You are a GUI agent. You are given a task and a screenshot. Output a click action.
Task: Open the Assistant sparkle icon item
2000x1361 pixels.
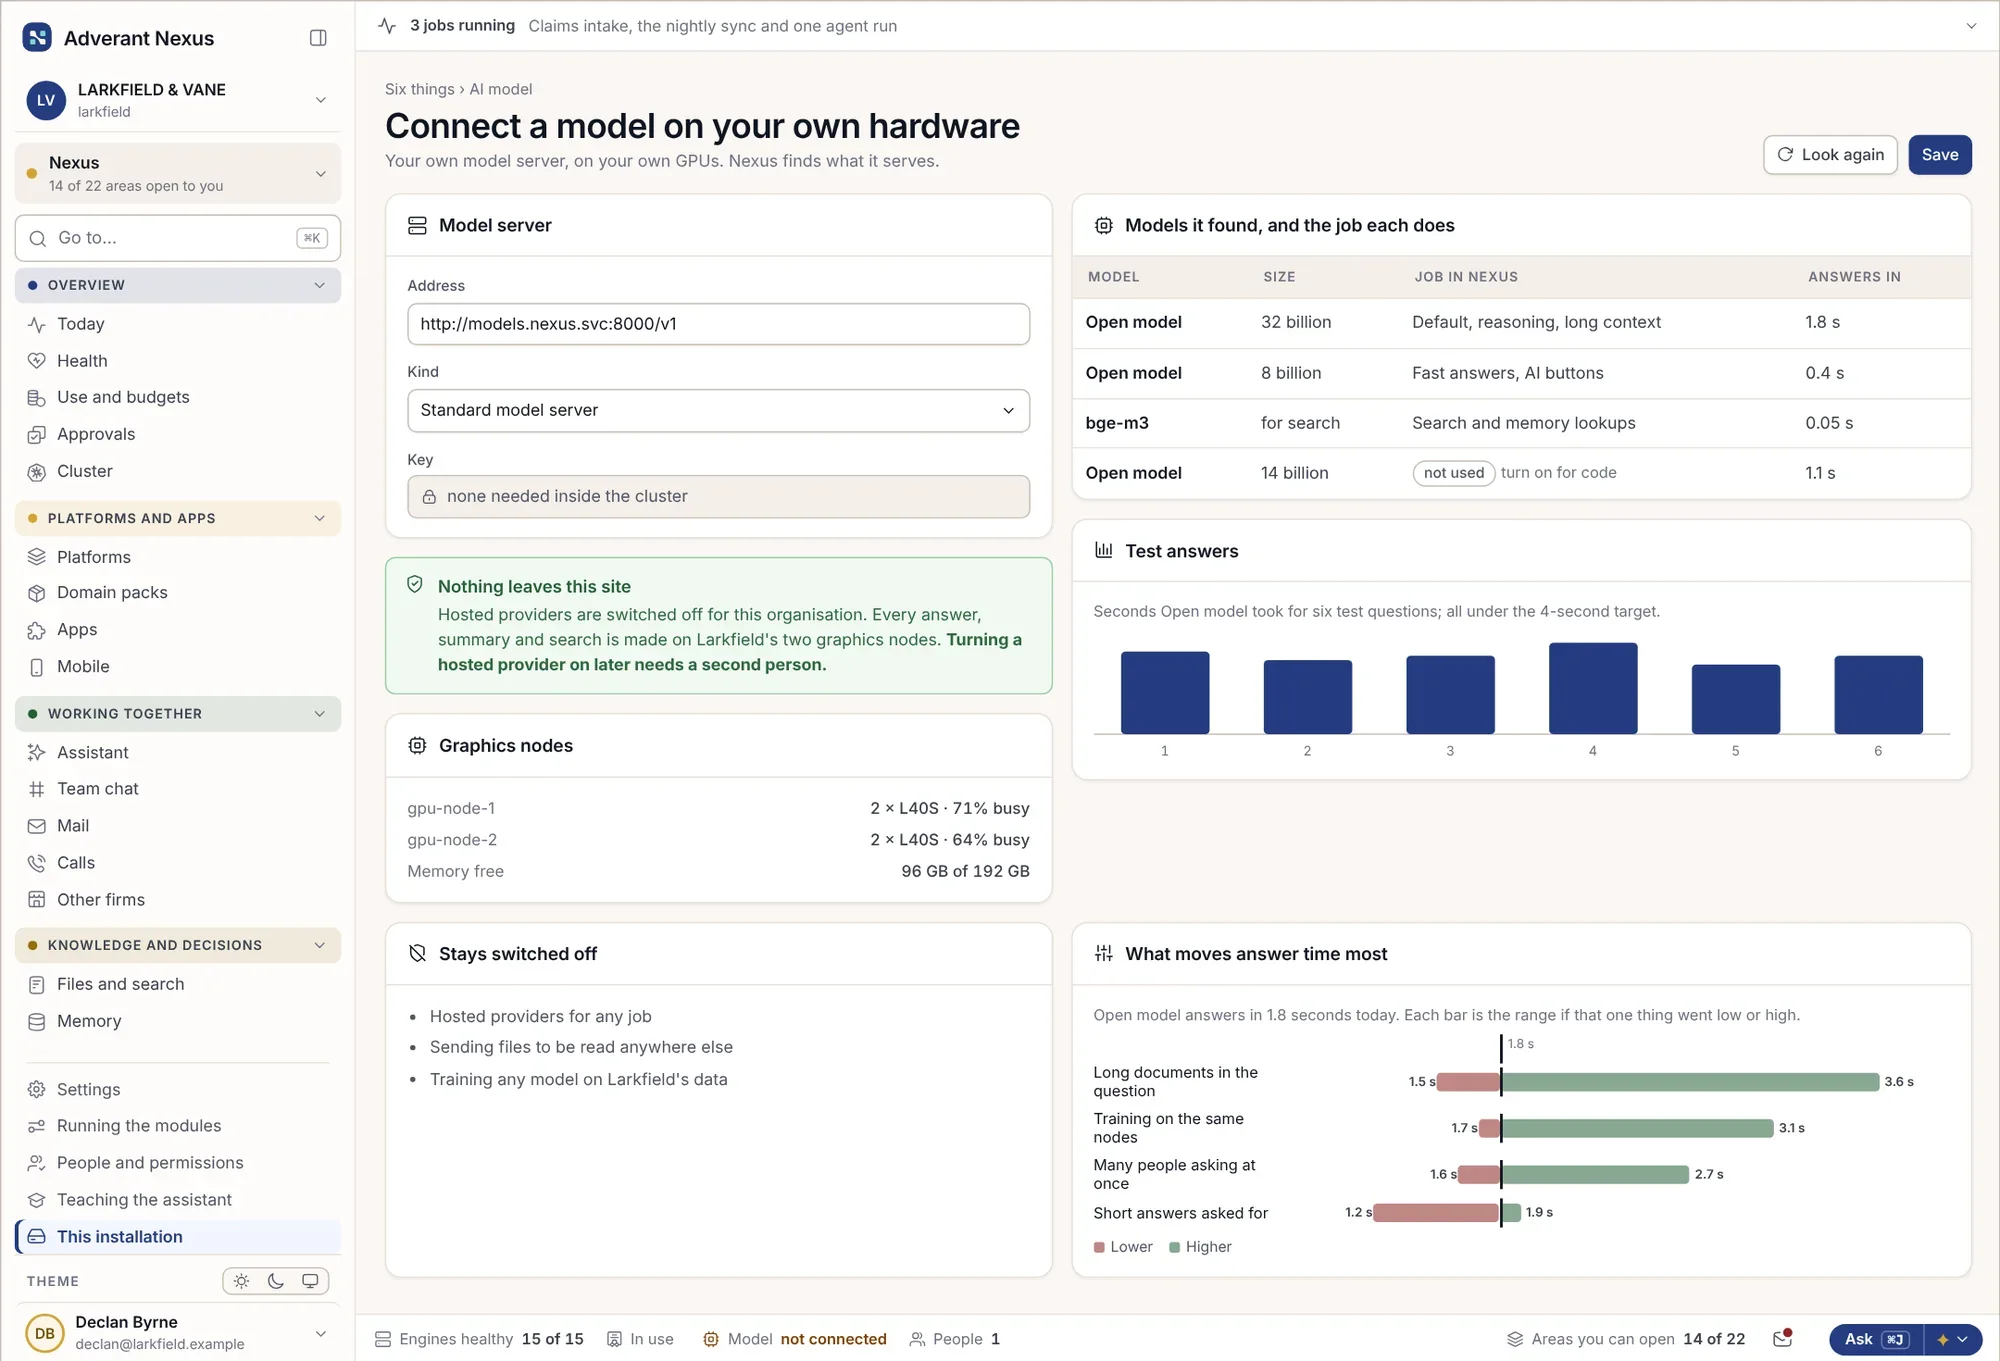[36, 753]
